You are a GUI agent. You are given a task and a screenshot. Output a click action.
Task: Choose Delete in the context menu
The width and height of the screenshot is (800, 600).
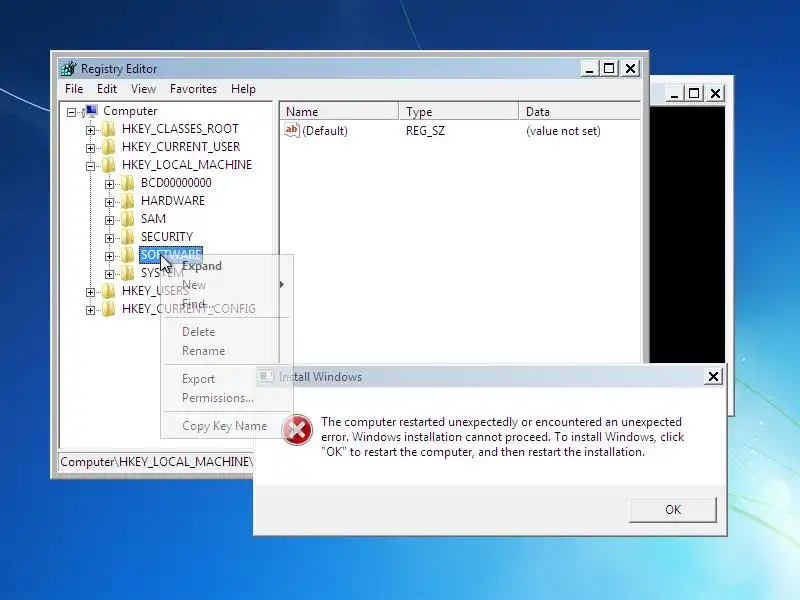[x=227, y=332]
